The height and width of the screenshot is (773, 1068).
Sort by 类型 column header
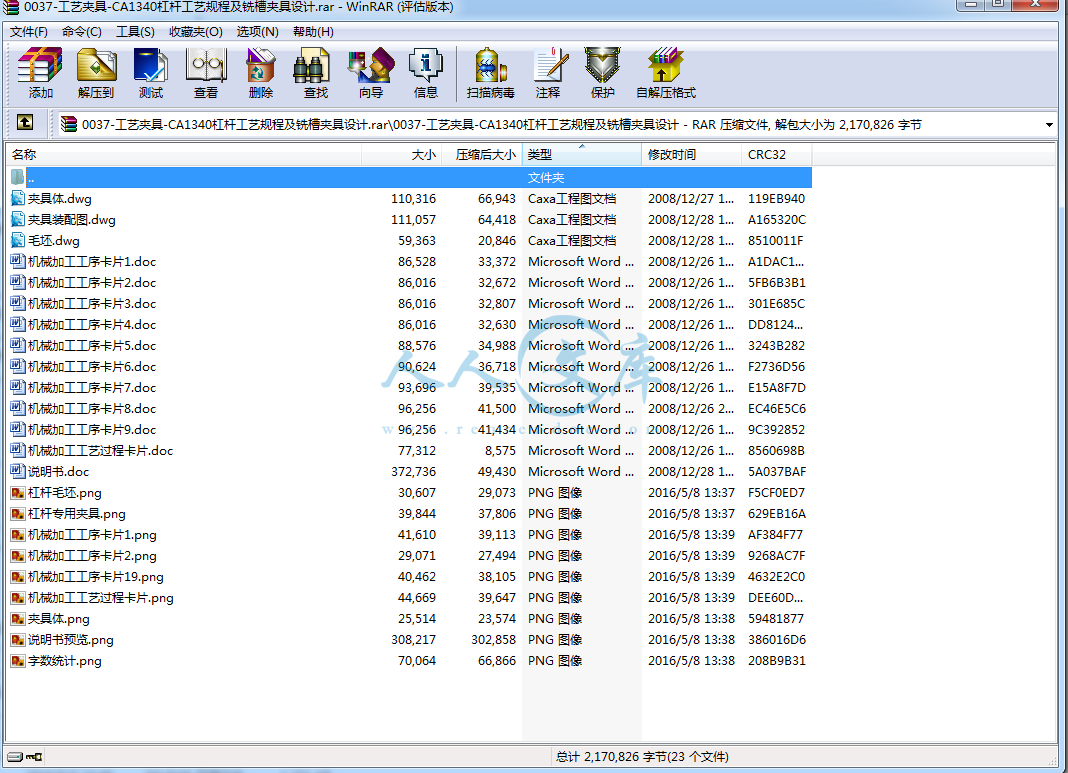(x=582, y=155)
